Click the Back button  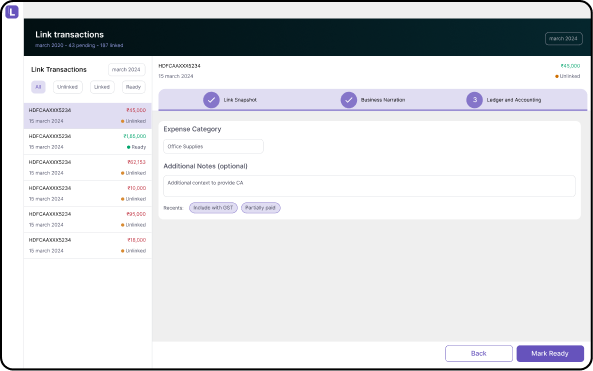[479, 354]
